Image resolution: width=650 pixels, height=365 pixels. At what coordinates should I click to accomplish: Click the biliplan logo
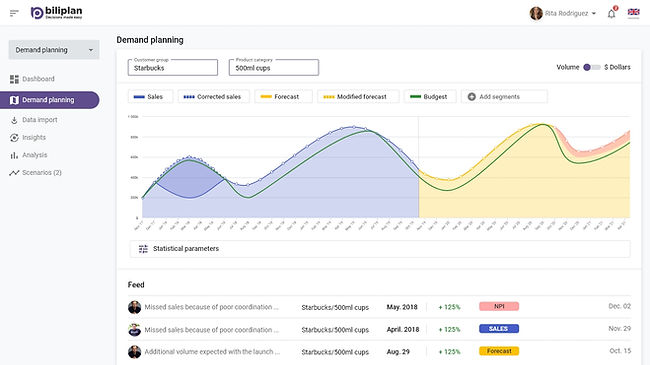click(56, 13)
